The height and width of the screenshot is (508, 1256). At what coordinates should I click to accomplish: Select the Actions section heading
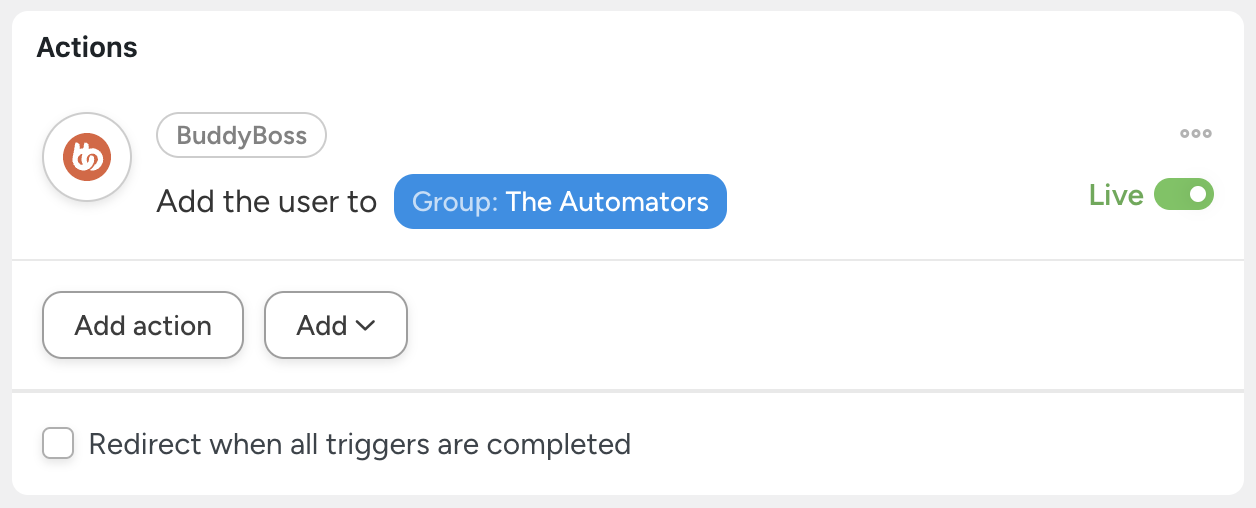(87, 47)
